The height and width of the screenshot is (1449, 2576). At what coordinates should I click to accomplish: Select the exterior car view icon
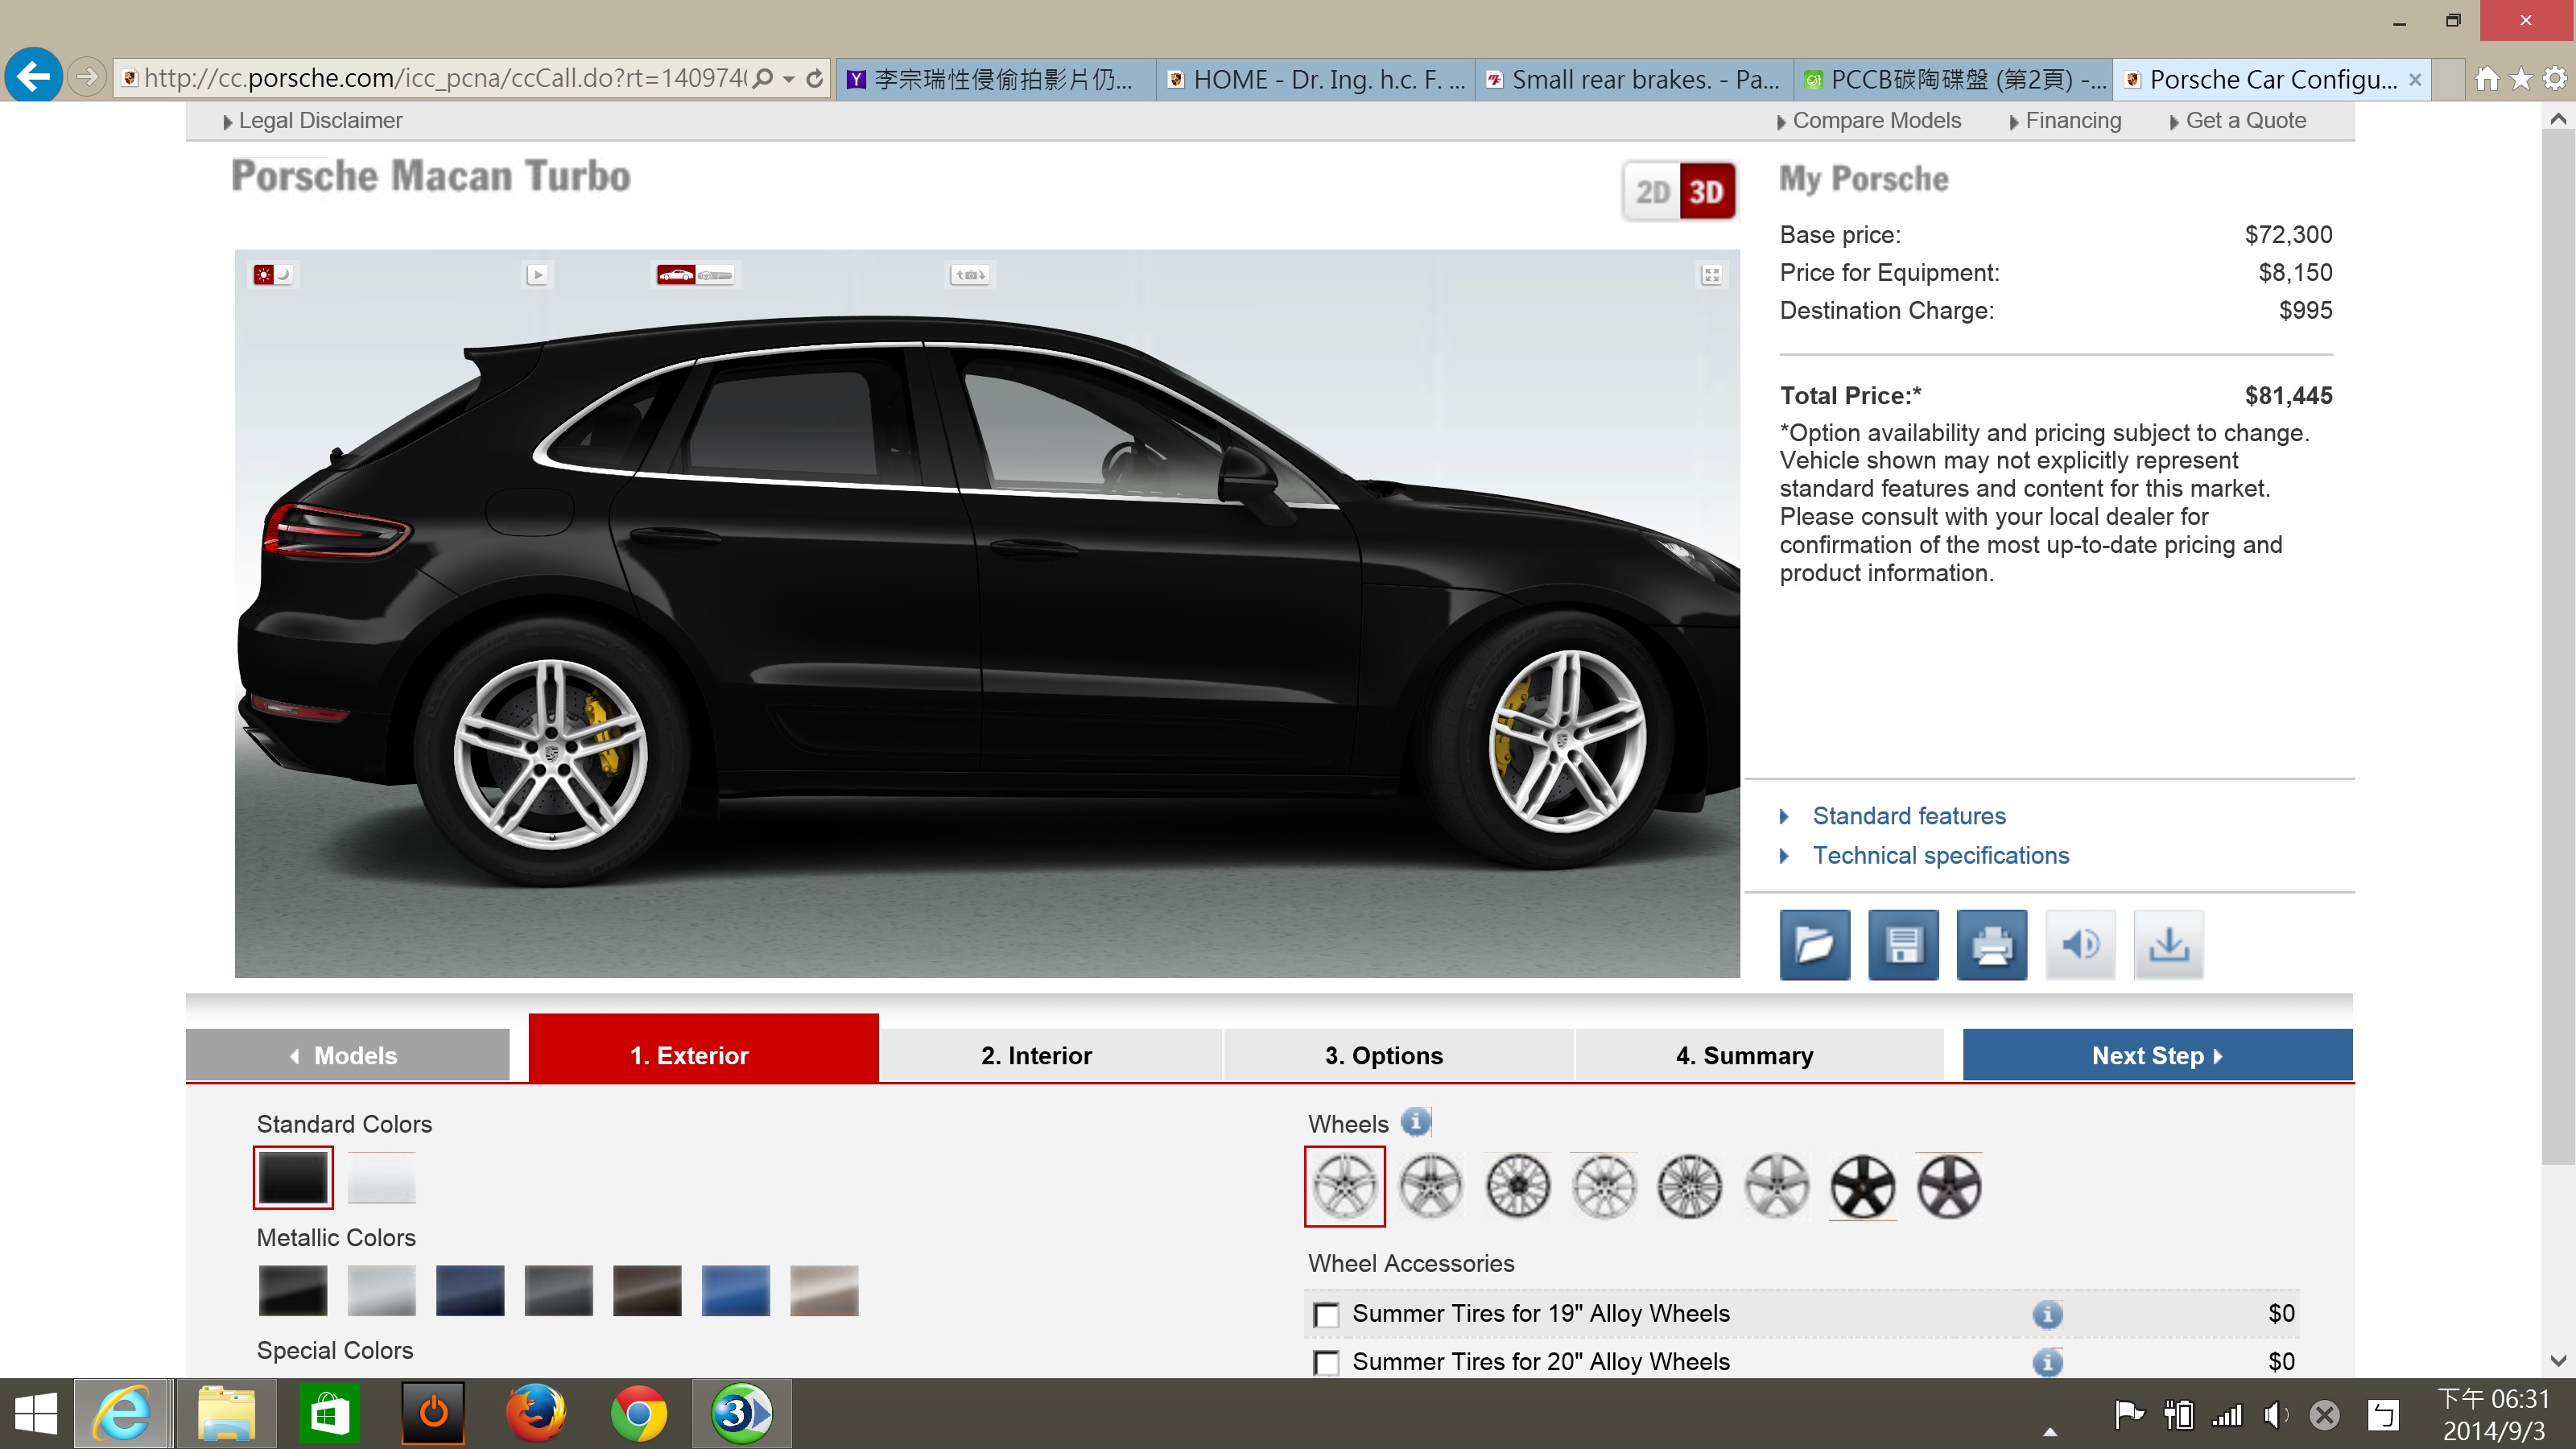tap(676, 274)
